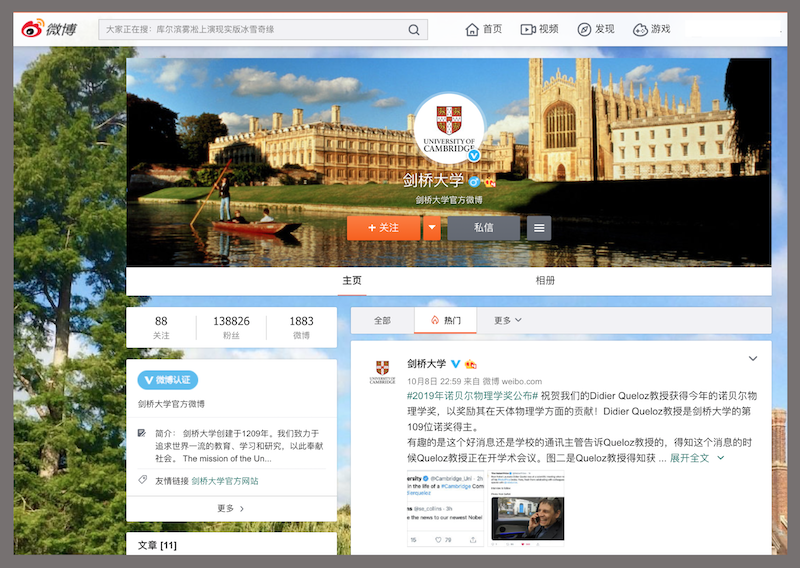Click the Weibo logo icon

coord(36,29)
